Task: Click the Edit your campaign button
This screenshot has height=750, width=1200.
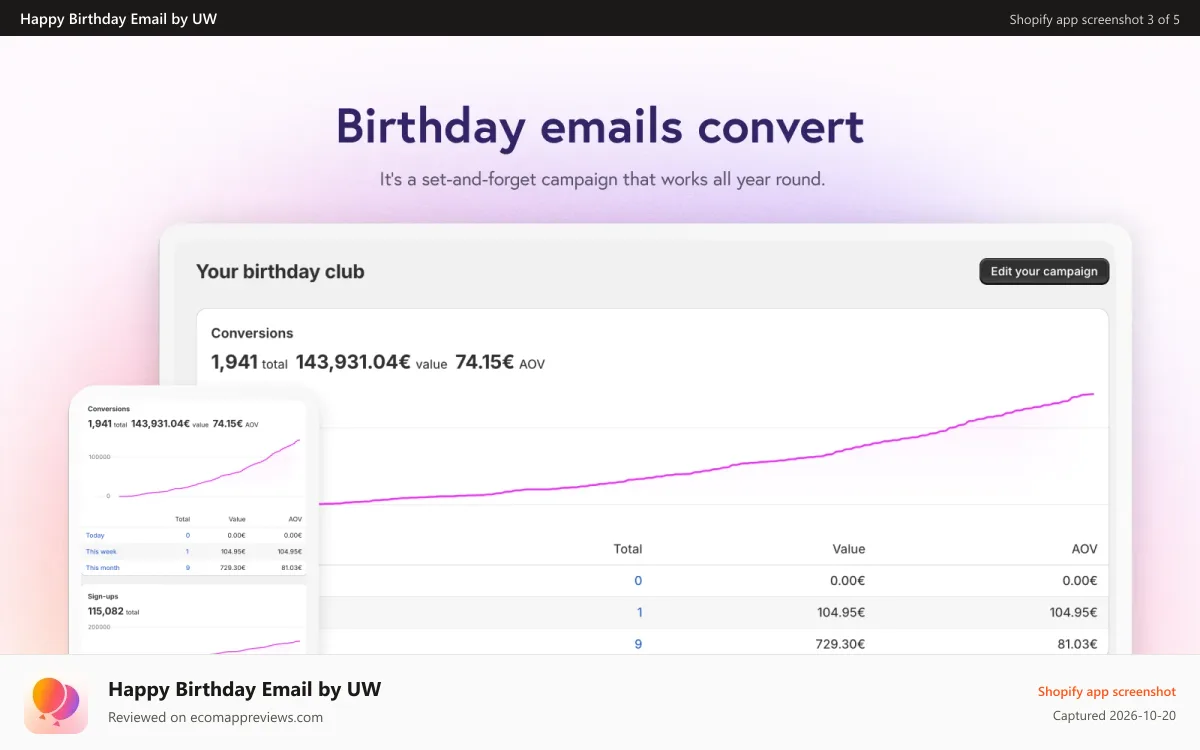Action: point(1044,271)
